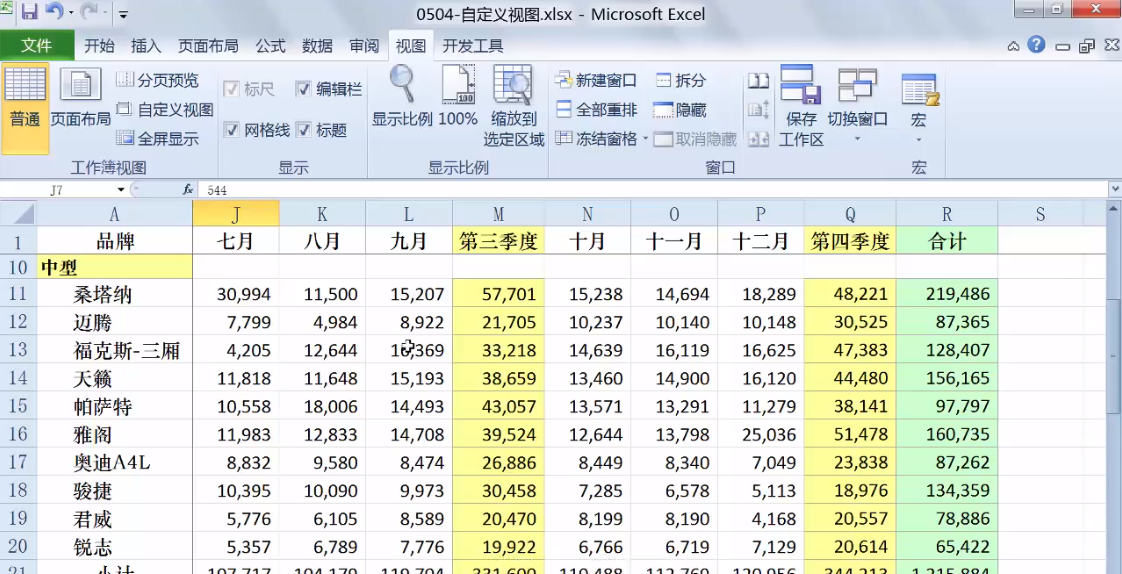The image size is (1122, 574).
Task: Click the 全屏显示 button
Action: click(158, 139)
